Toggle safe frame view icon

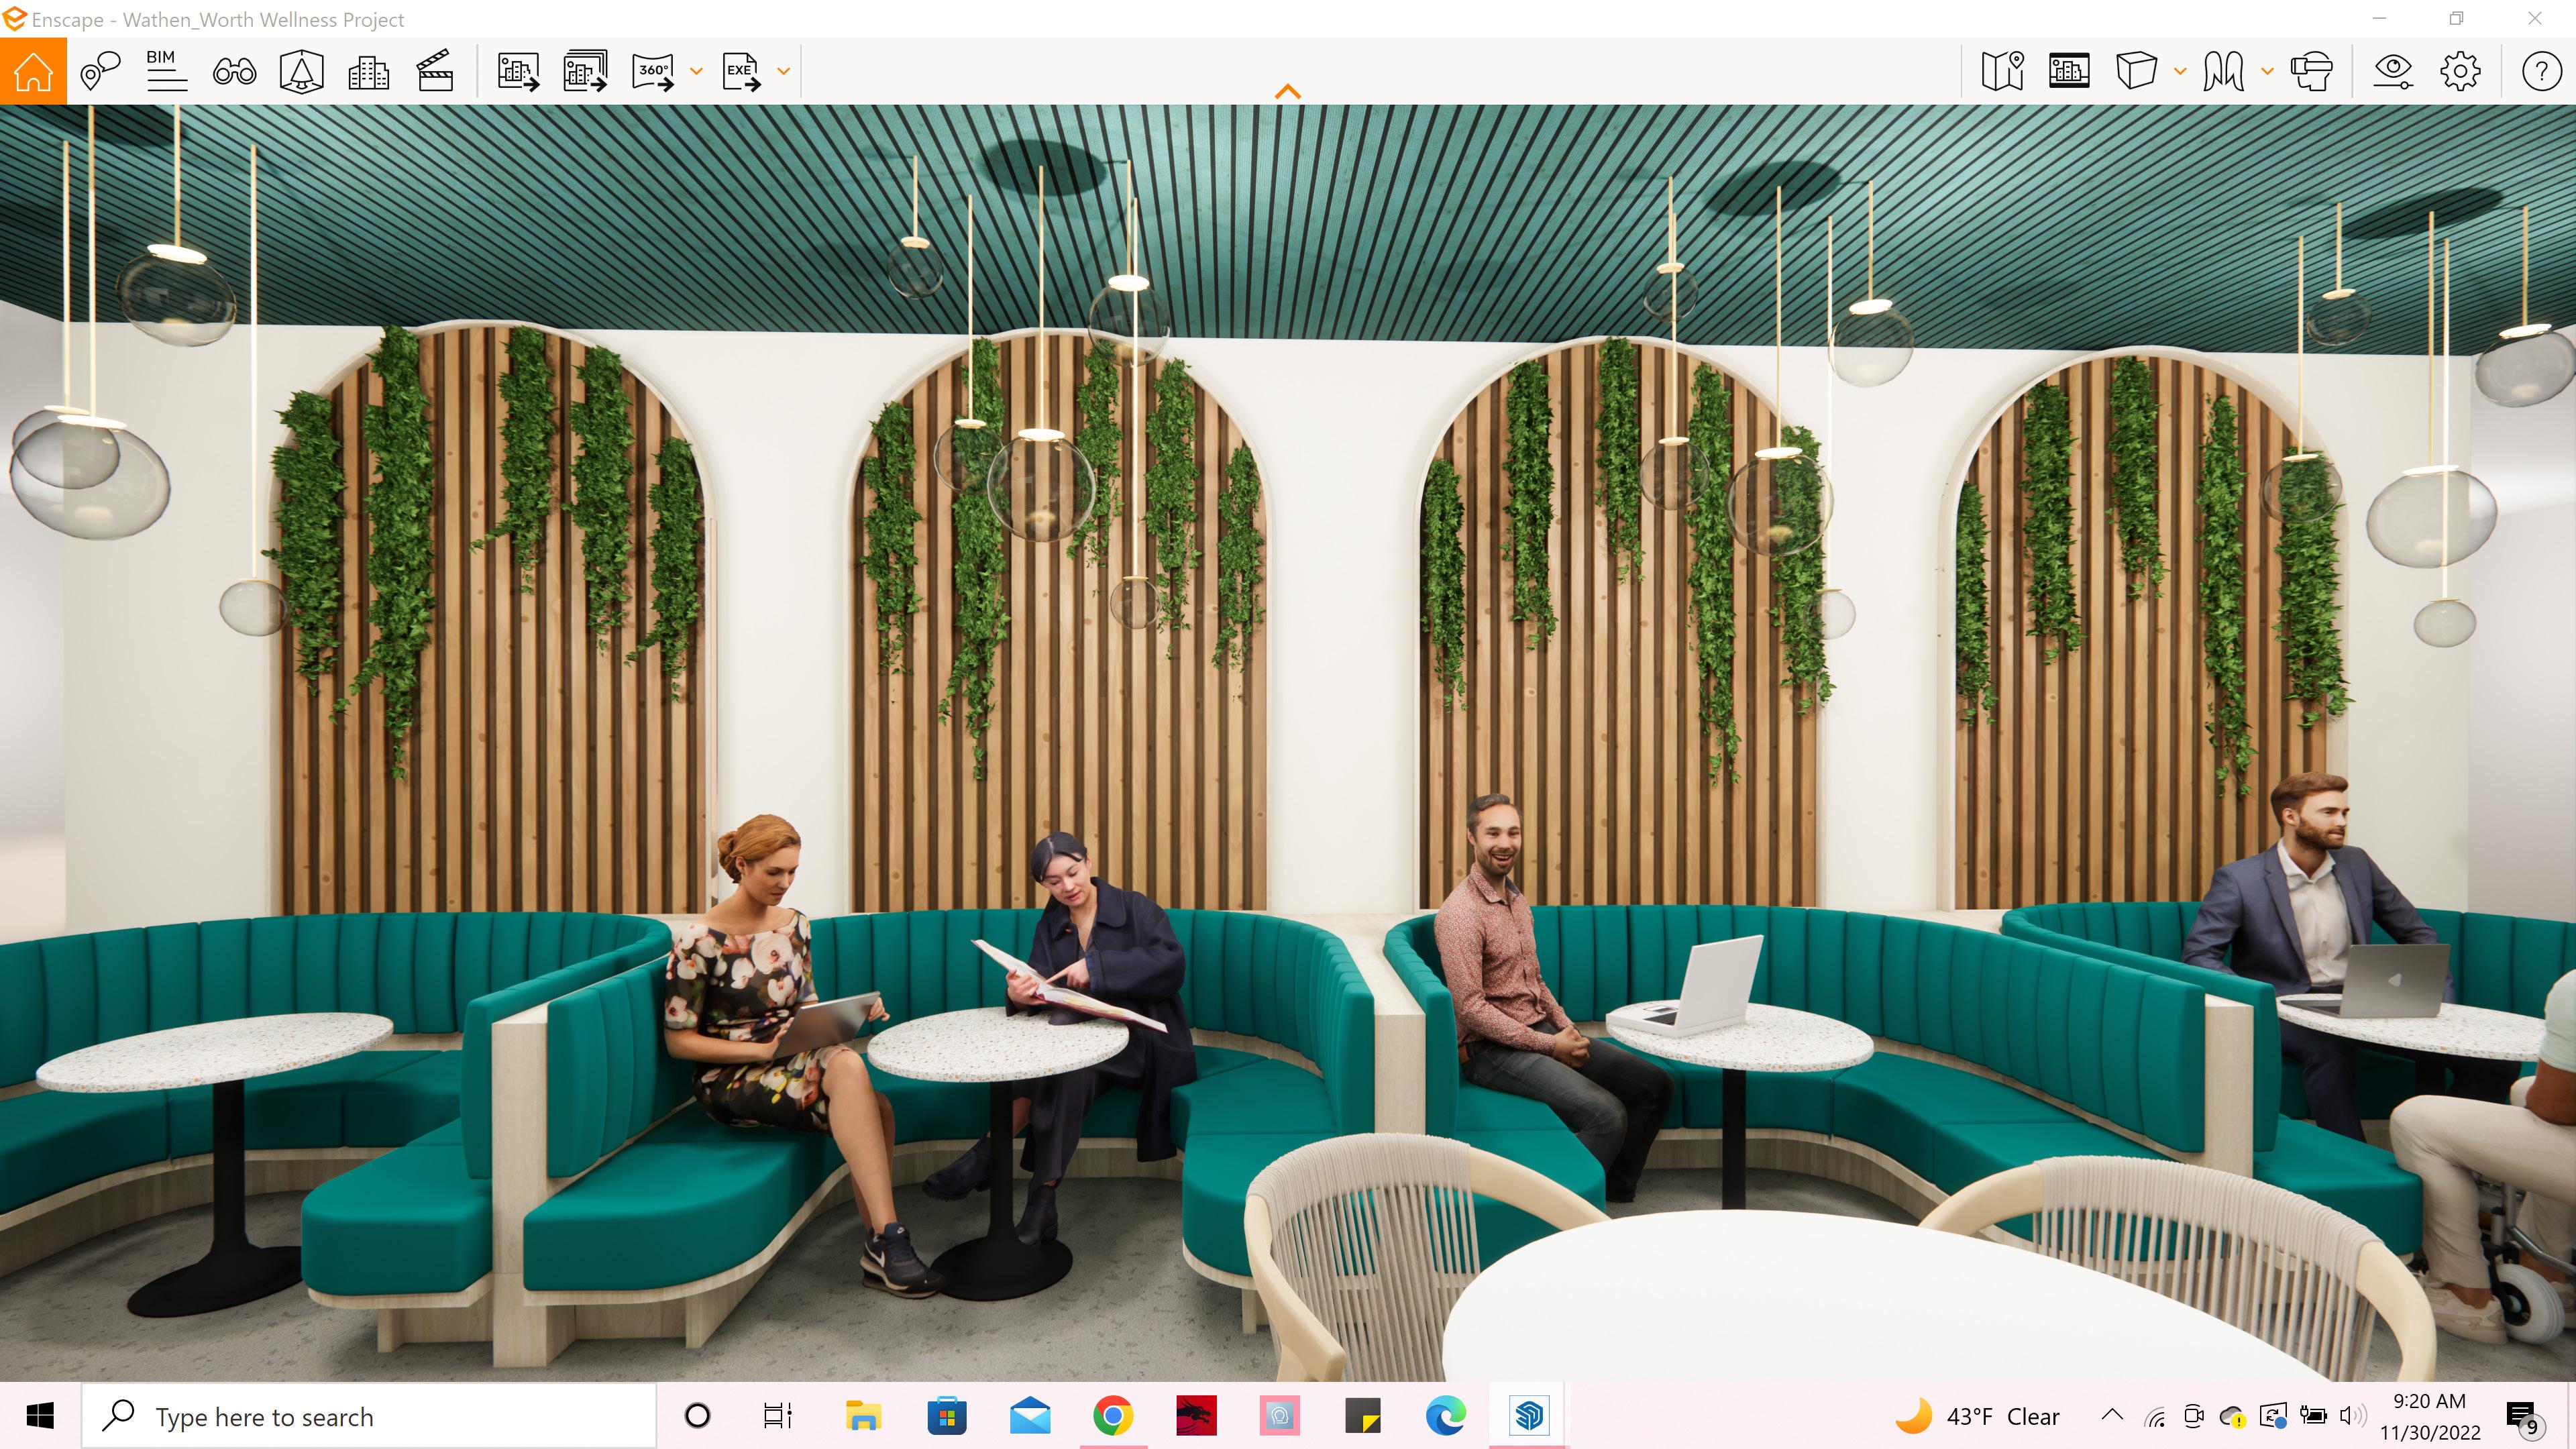pyautogui.click(x=2069, y=71)
